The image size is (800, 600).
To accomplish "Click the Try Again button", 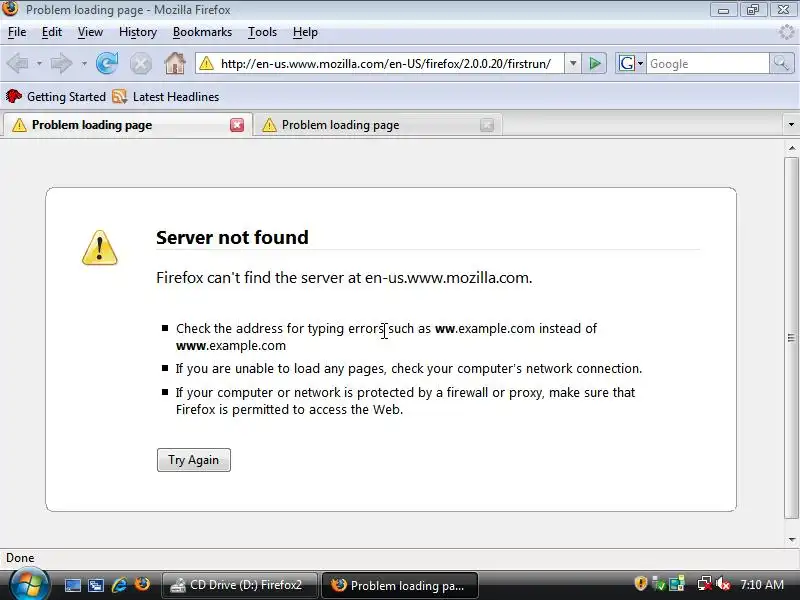I will click(194, 460).
